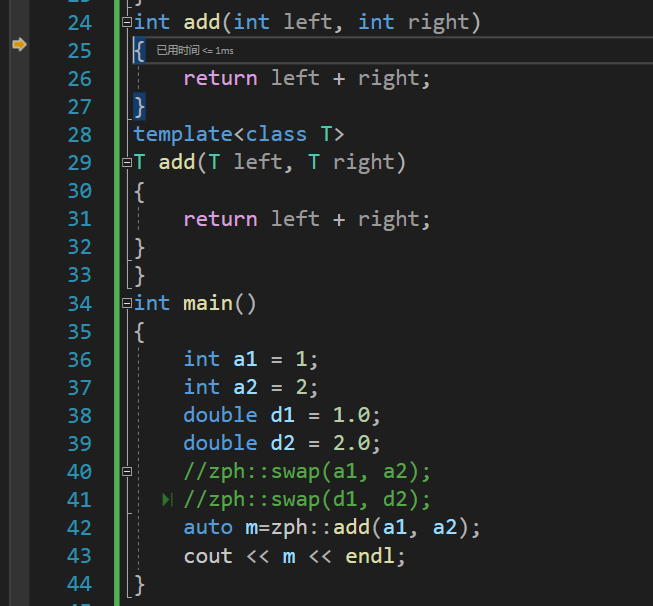Click line number 24

79,22
